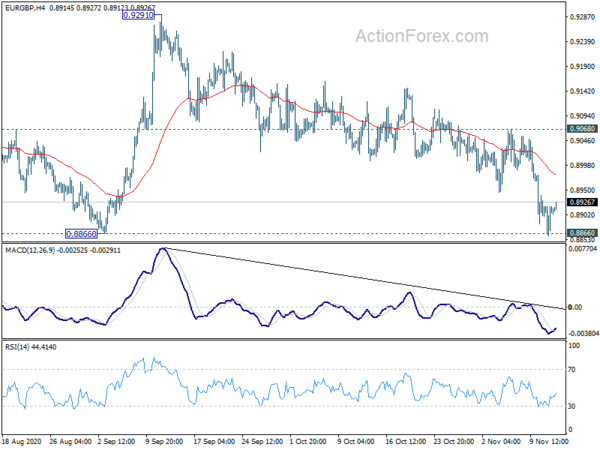This screenshot has width=600, height=450.
Task: Click the ActionForex.com watermark
Action: [x=422, y=36]
